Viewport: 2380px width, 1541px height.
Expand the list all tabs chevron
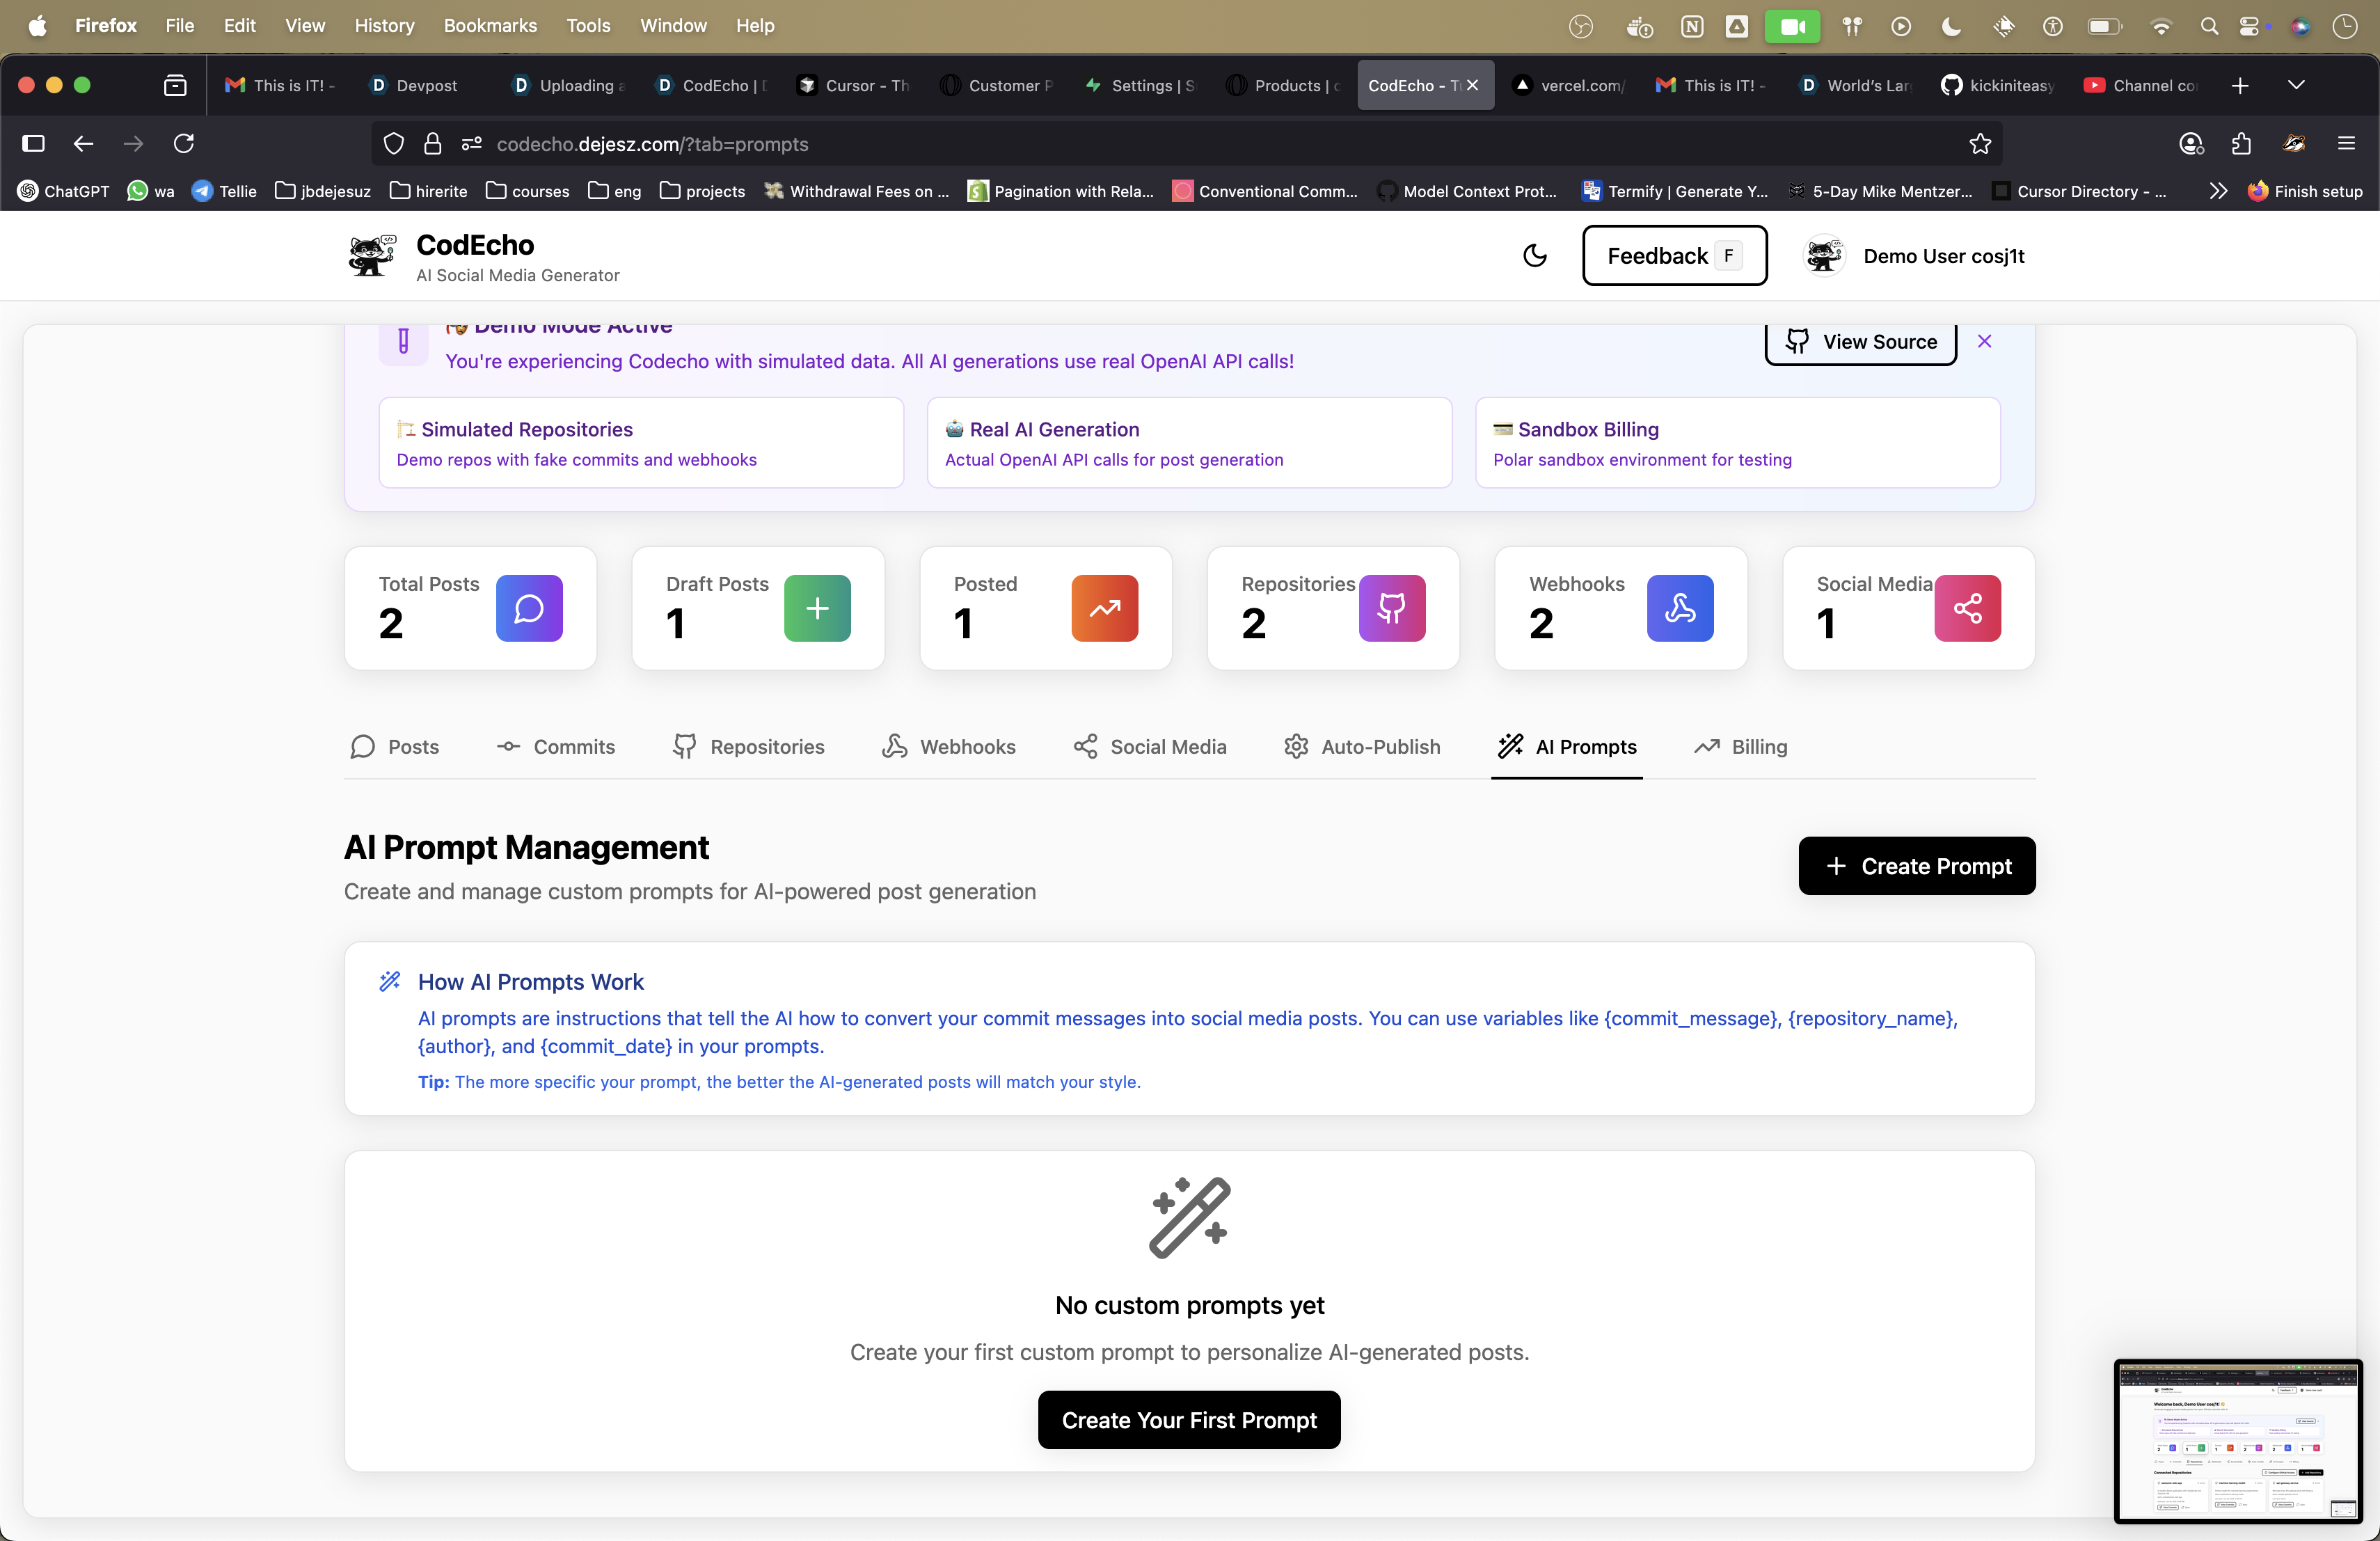pos(2296,85)
